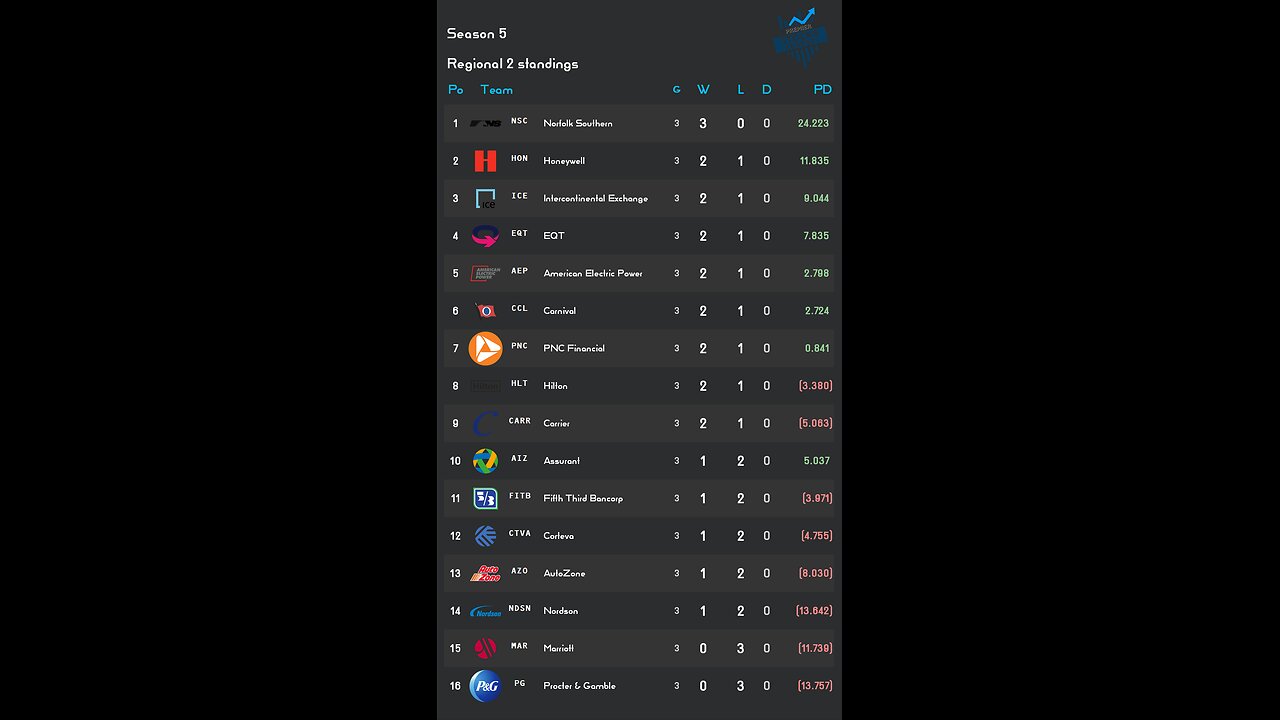This screenshot has height=720, width=1280.
Task: Select the Intercontinental Exchange ICE logo
Action: click(x=486, y=198)
